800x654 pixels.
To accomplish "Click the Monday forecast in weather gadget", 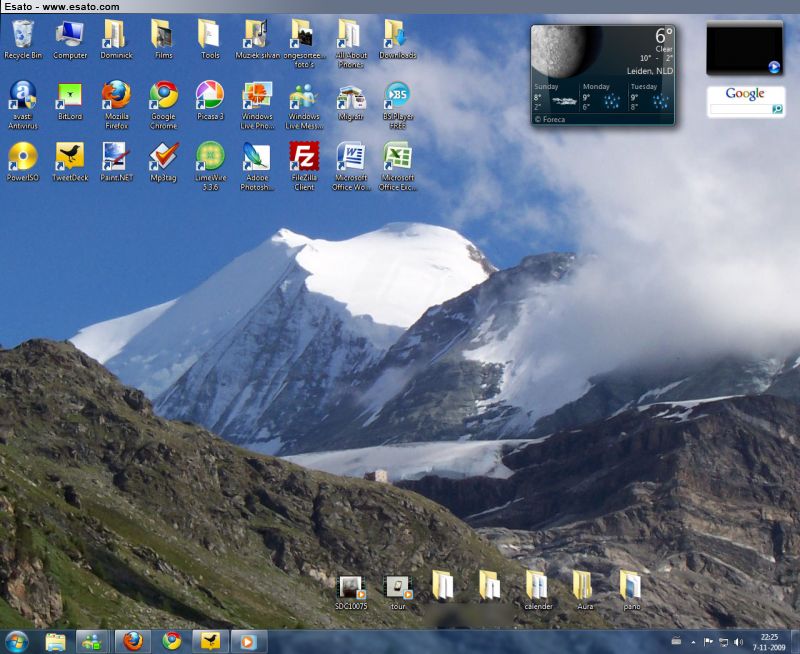I will click(604, 96).
